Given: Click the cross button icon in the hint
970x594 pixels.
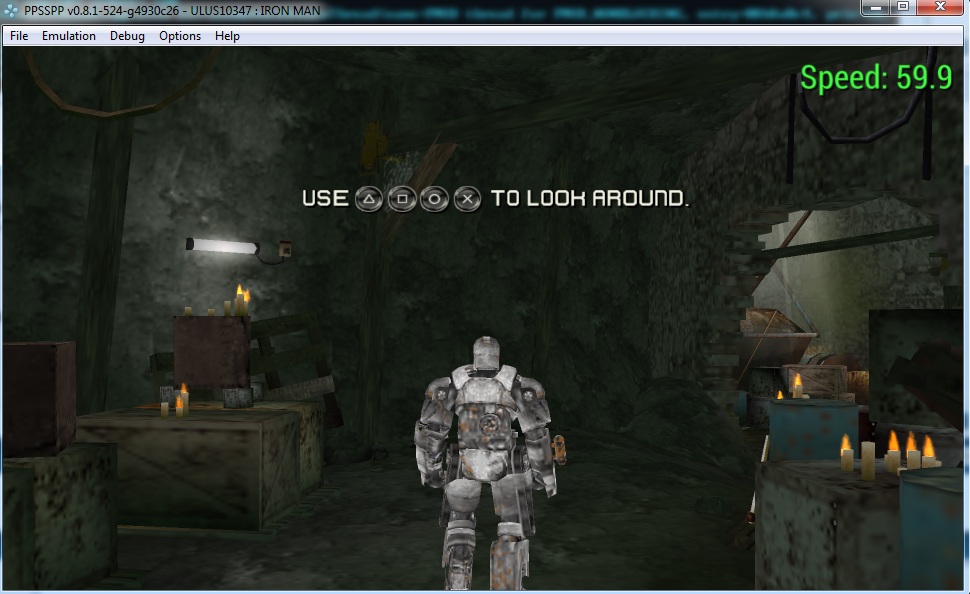Looking at the screenshot, I should pos(467,199).
